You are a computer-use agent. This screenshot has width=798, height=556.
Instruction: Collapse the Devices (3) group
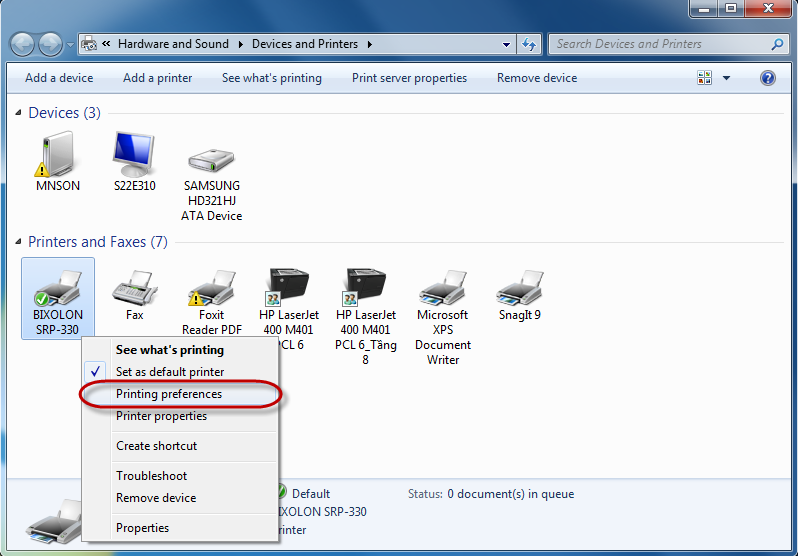(20, 114)
